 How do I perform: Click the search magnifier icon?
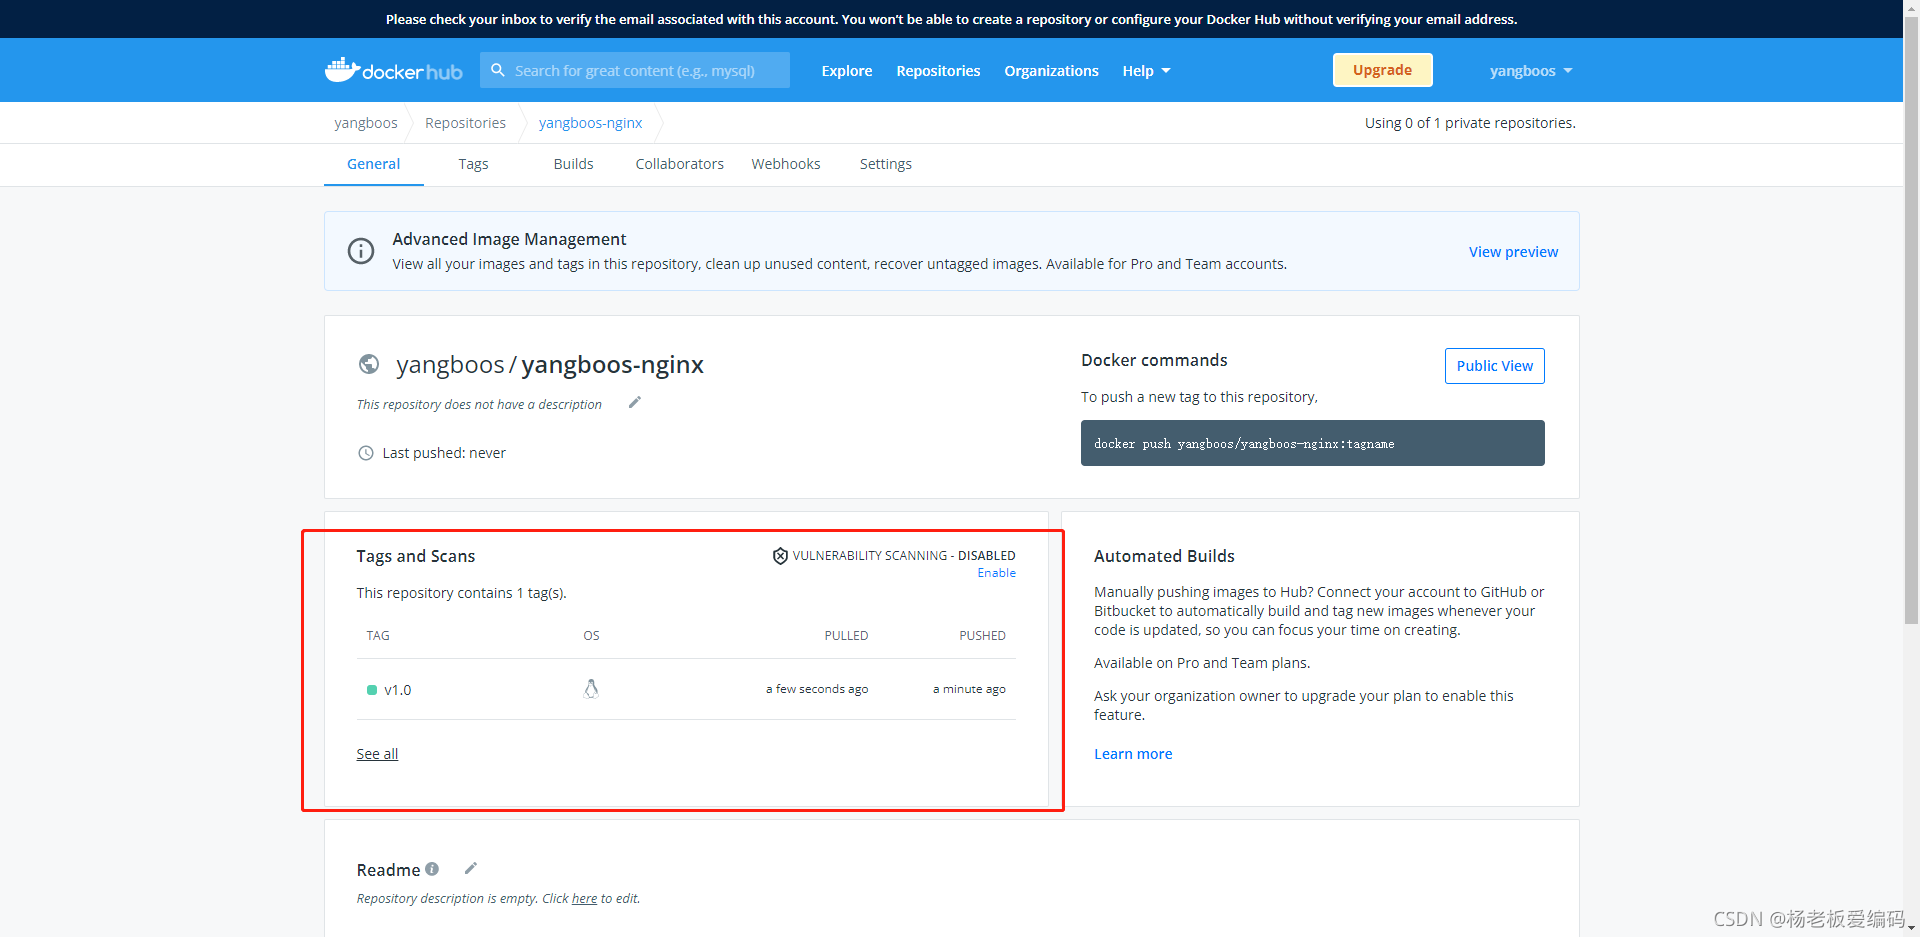point(498,70)
